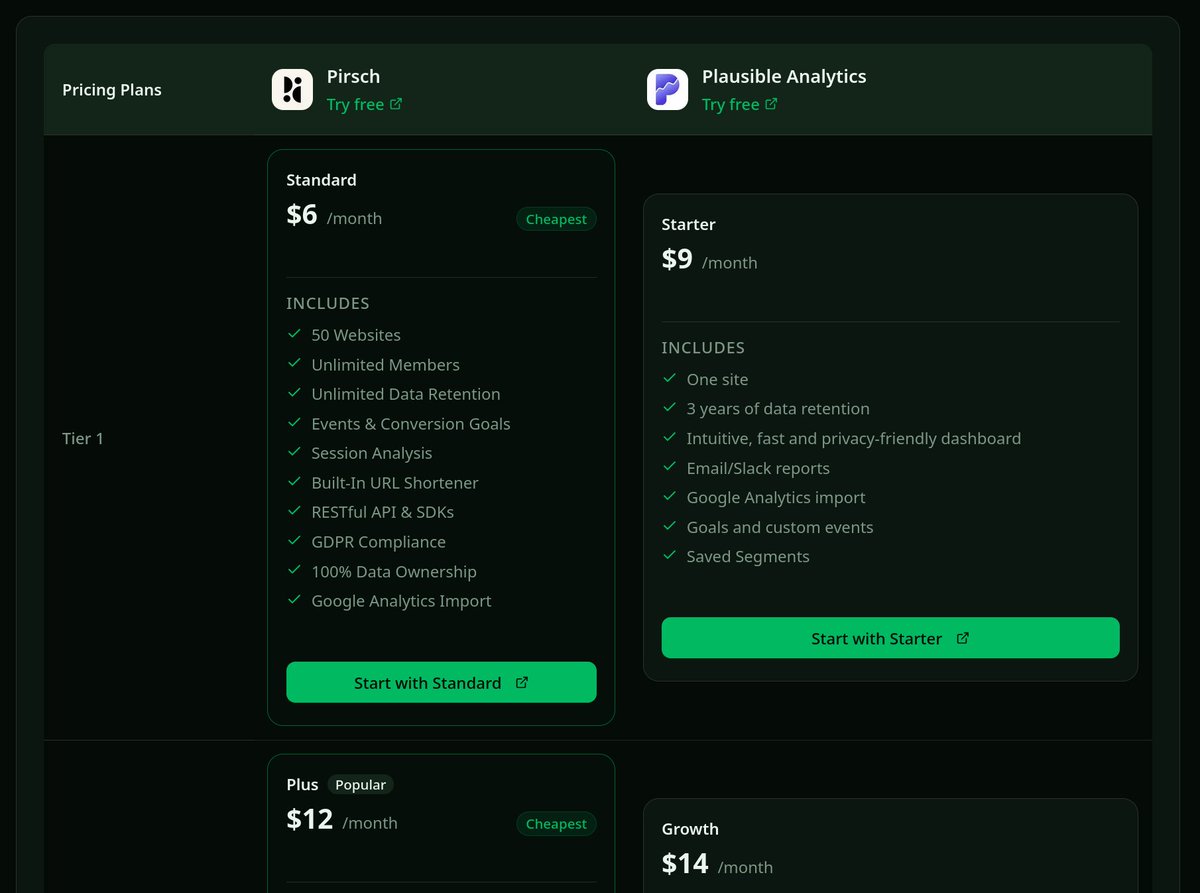Click external-link icon in Start with Starter

[x=963, y=638]
